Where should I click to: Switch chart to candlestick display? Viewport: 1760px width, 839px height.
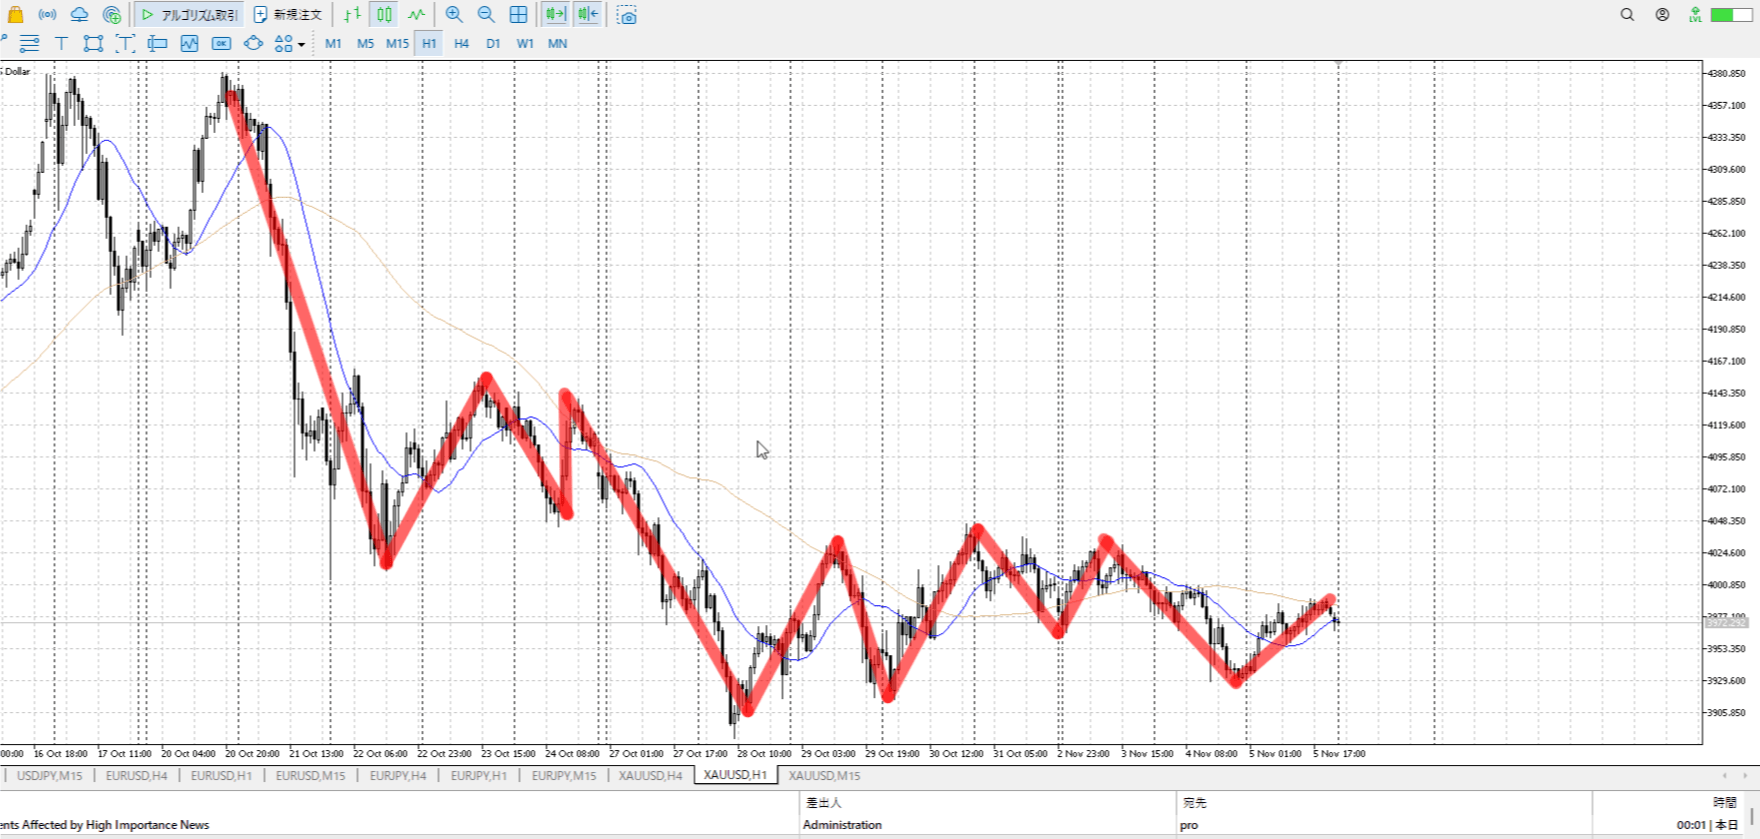pos(385,15)
